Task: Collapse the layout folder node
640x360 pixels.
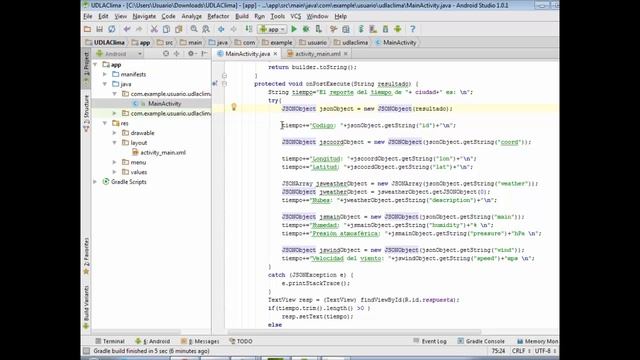Action: 115,142
